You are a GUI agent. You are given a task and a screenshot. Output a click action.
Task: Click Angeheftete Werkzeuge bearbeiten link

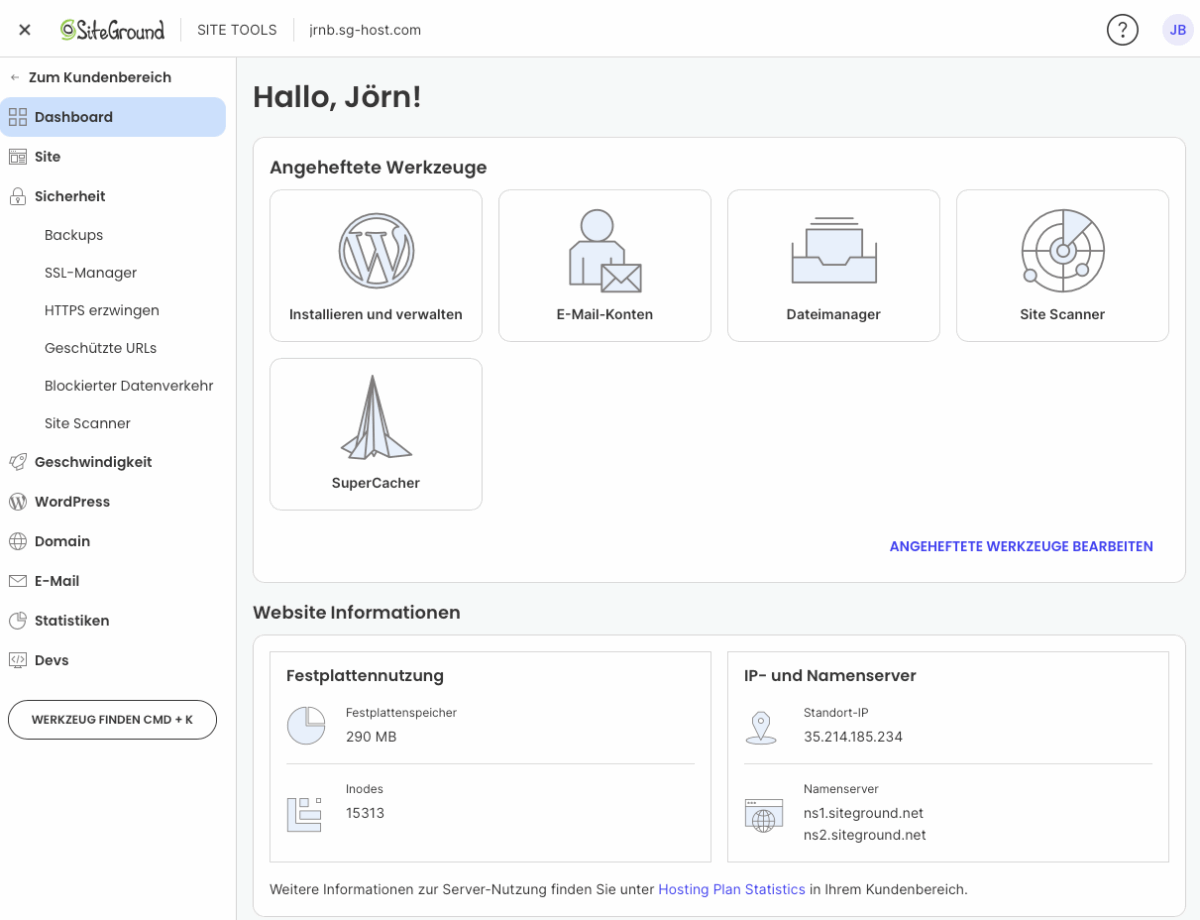1021,547
